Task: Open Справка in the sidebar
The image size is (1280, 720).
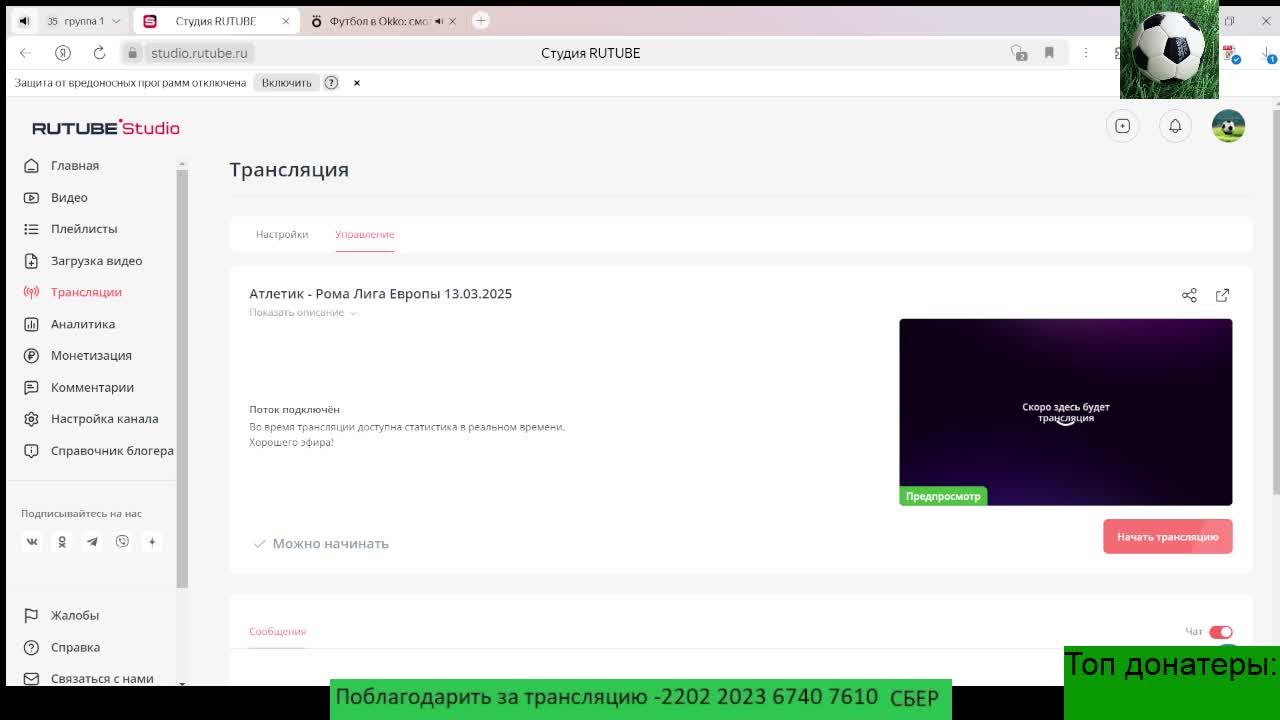Action: point(75,647)
